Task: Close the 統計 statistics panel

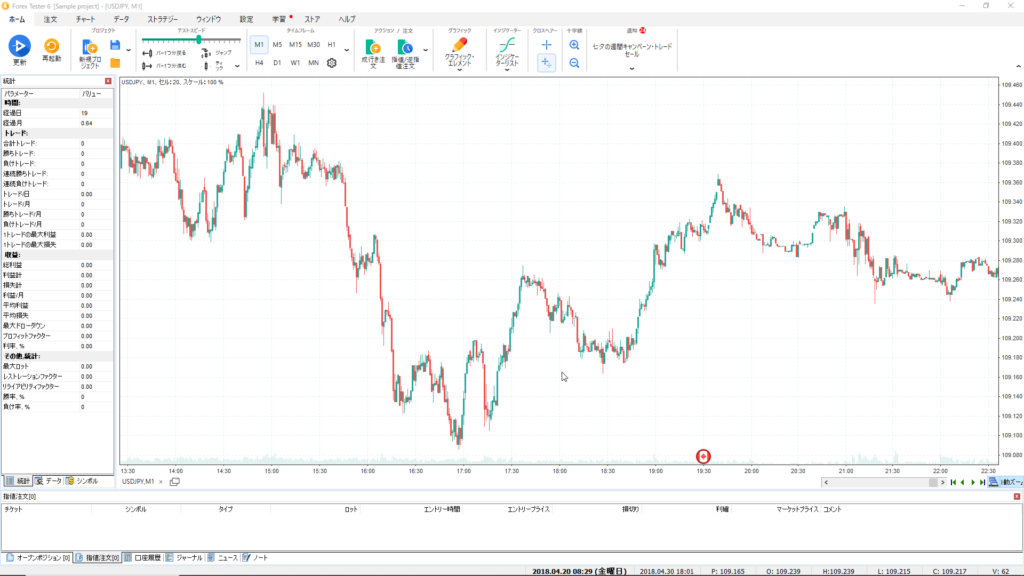Action: pyautogui.click(x=108, y=81)
